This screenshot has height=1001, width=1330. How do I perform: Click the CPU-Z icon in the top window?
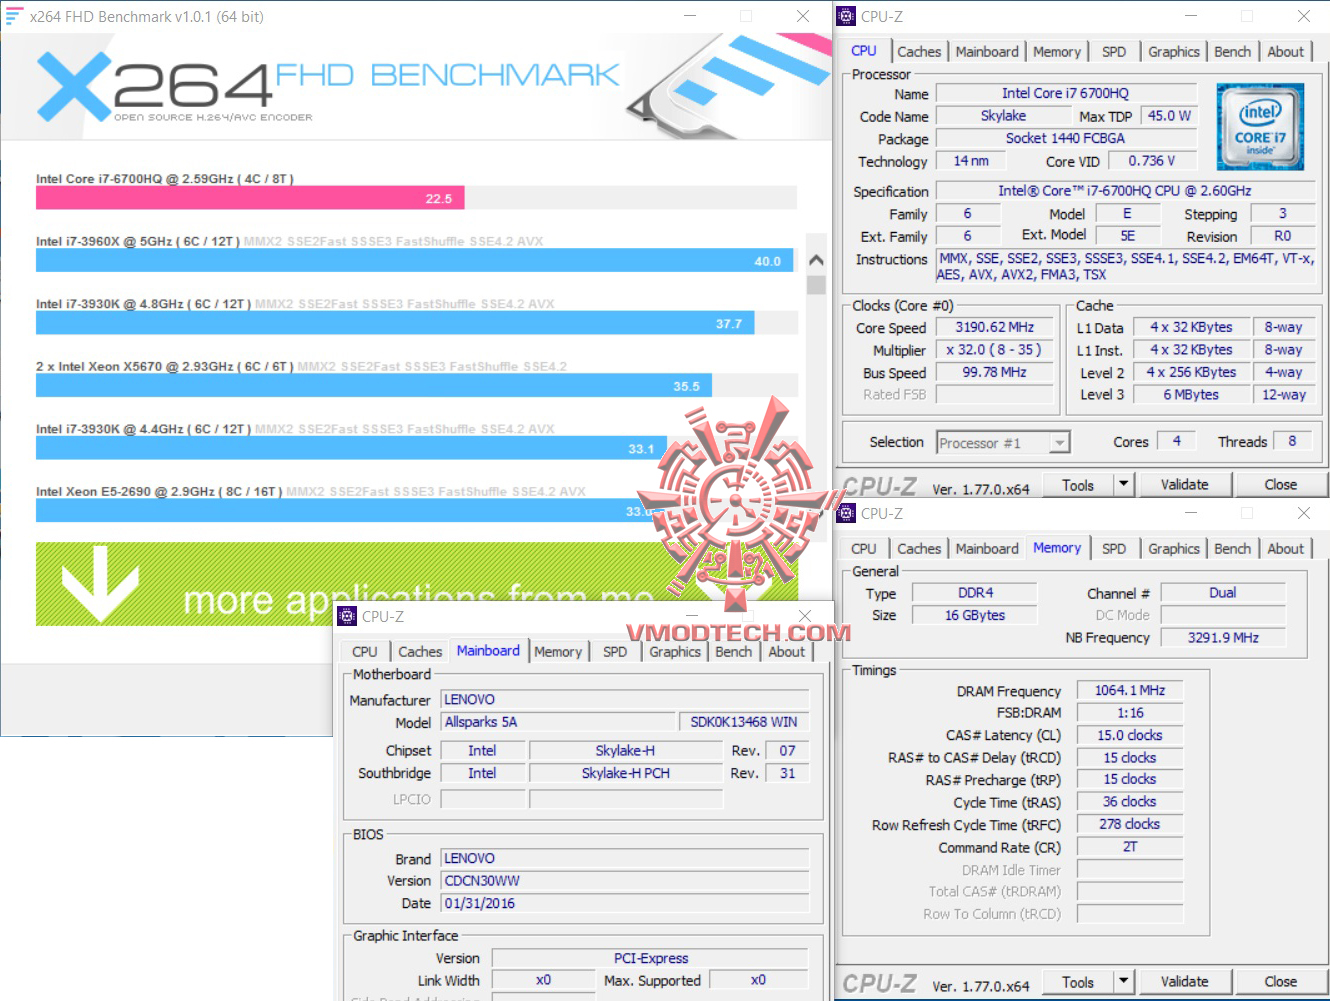[x=848, y=16]
